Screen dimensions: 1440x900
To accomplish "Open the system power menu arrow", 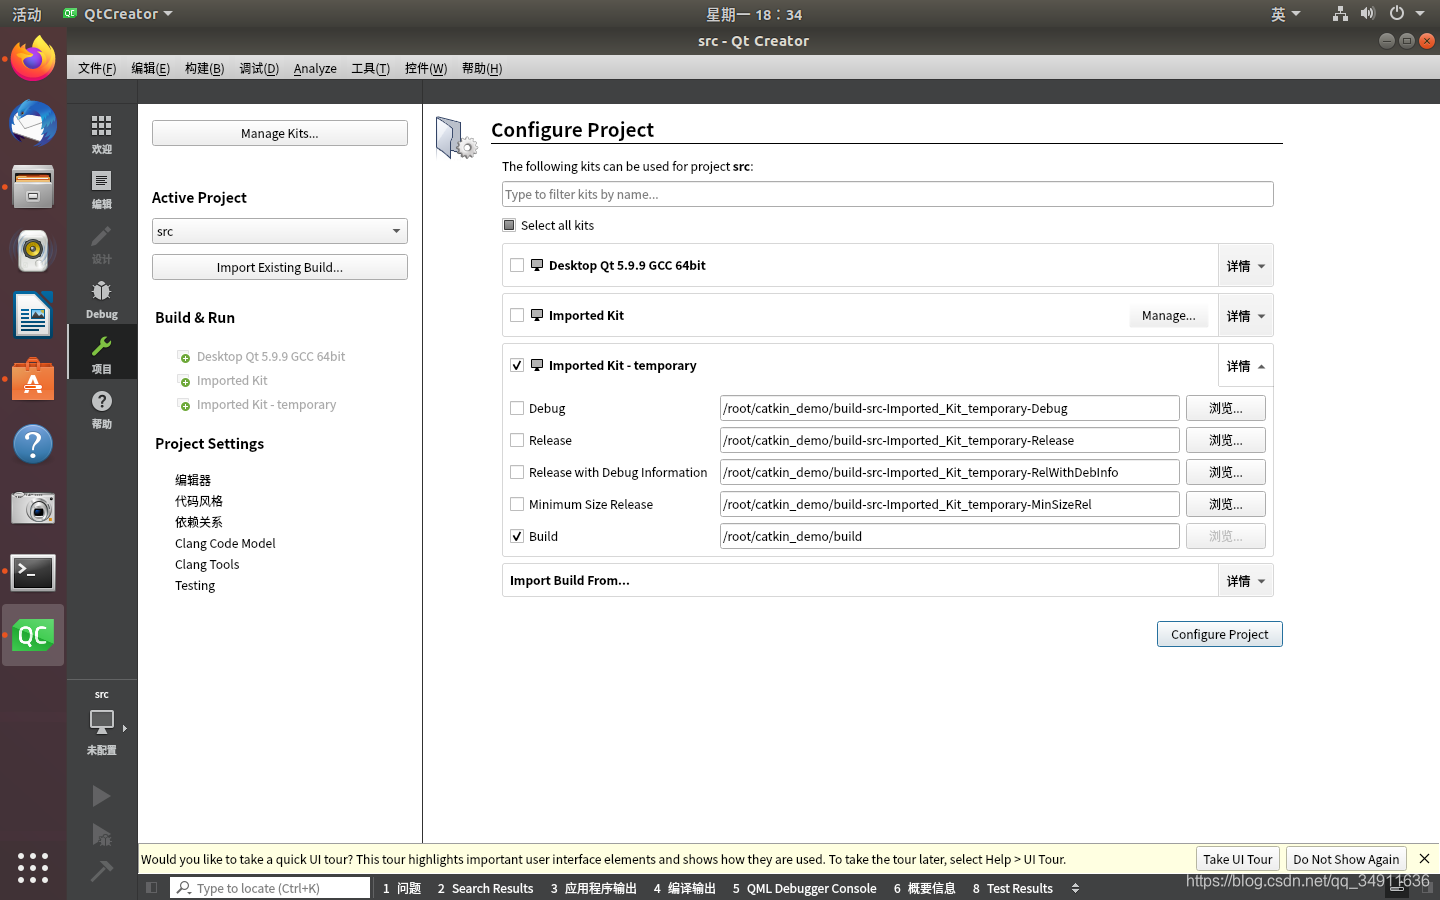I will (1420, 14).
